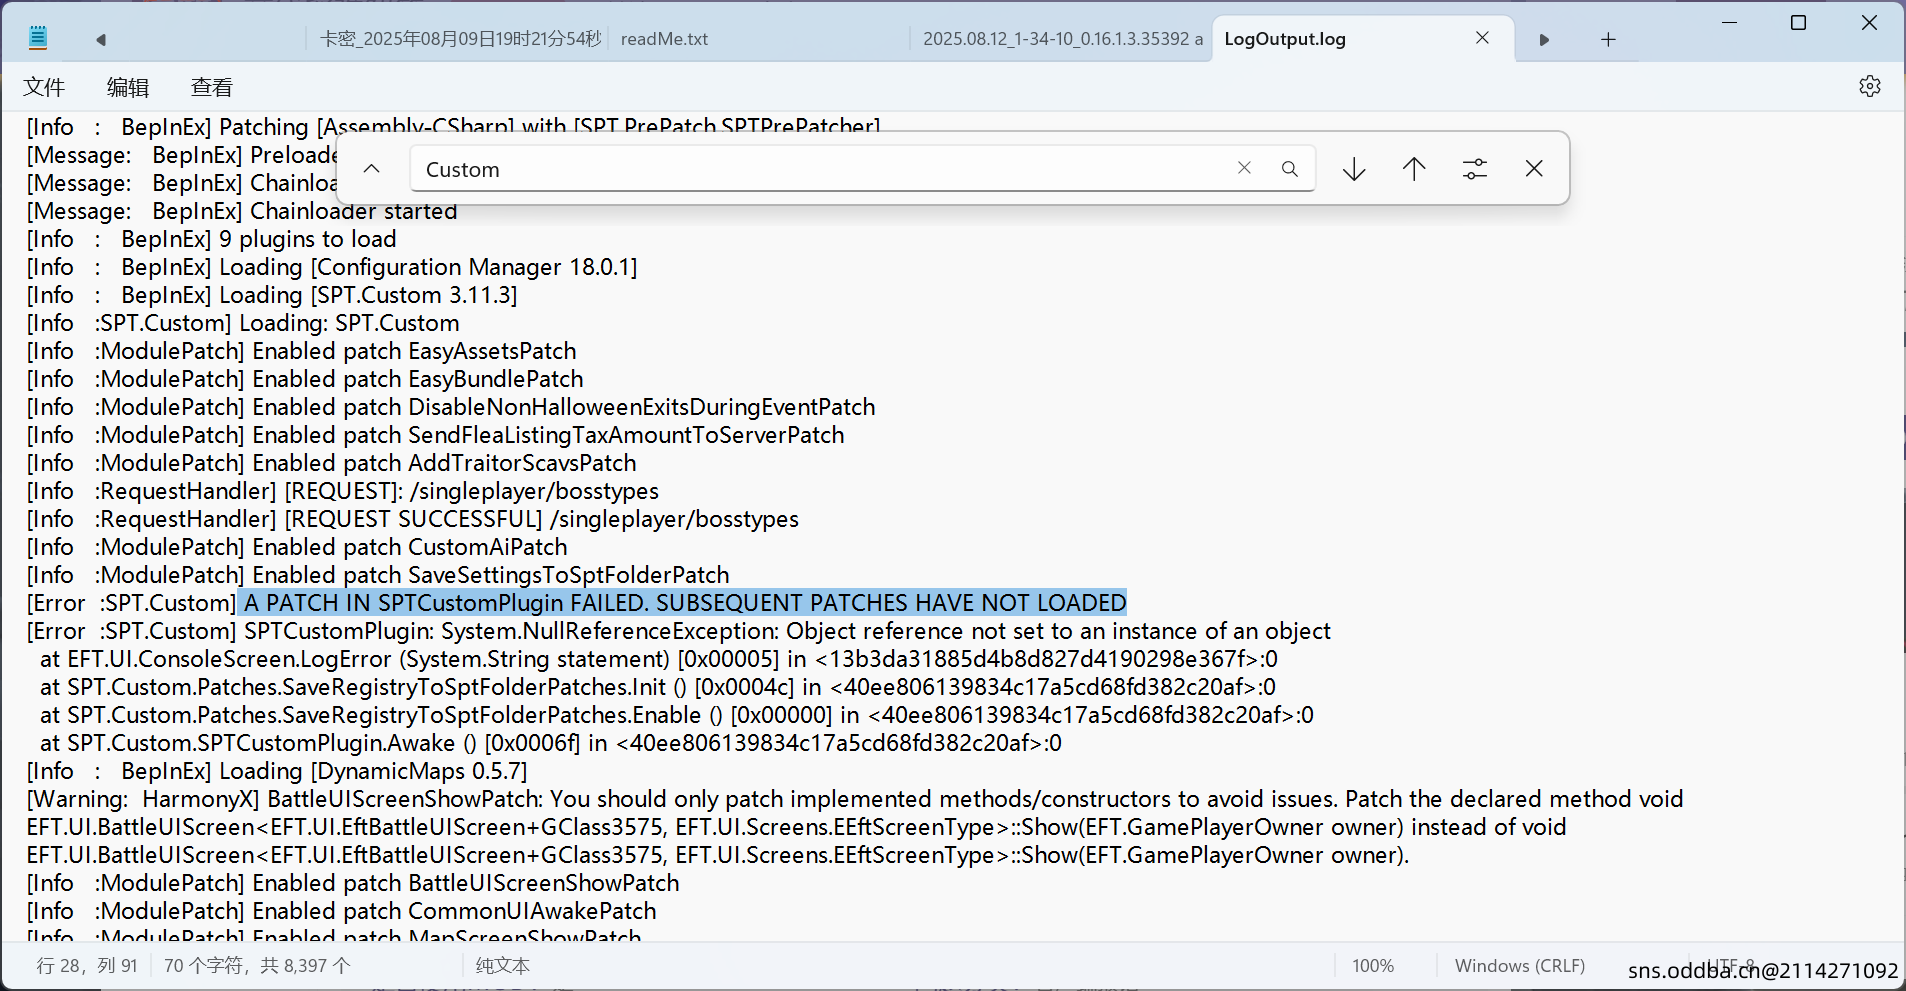1906x991 pixels.
Task: Click line Enabled patch SaveSettingsToSptFolderPatch
Action: click(378, 575)
